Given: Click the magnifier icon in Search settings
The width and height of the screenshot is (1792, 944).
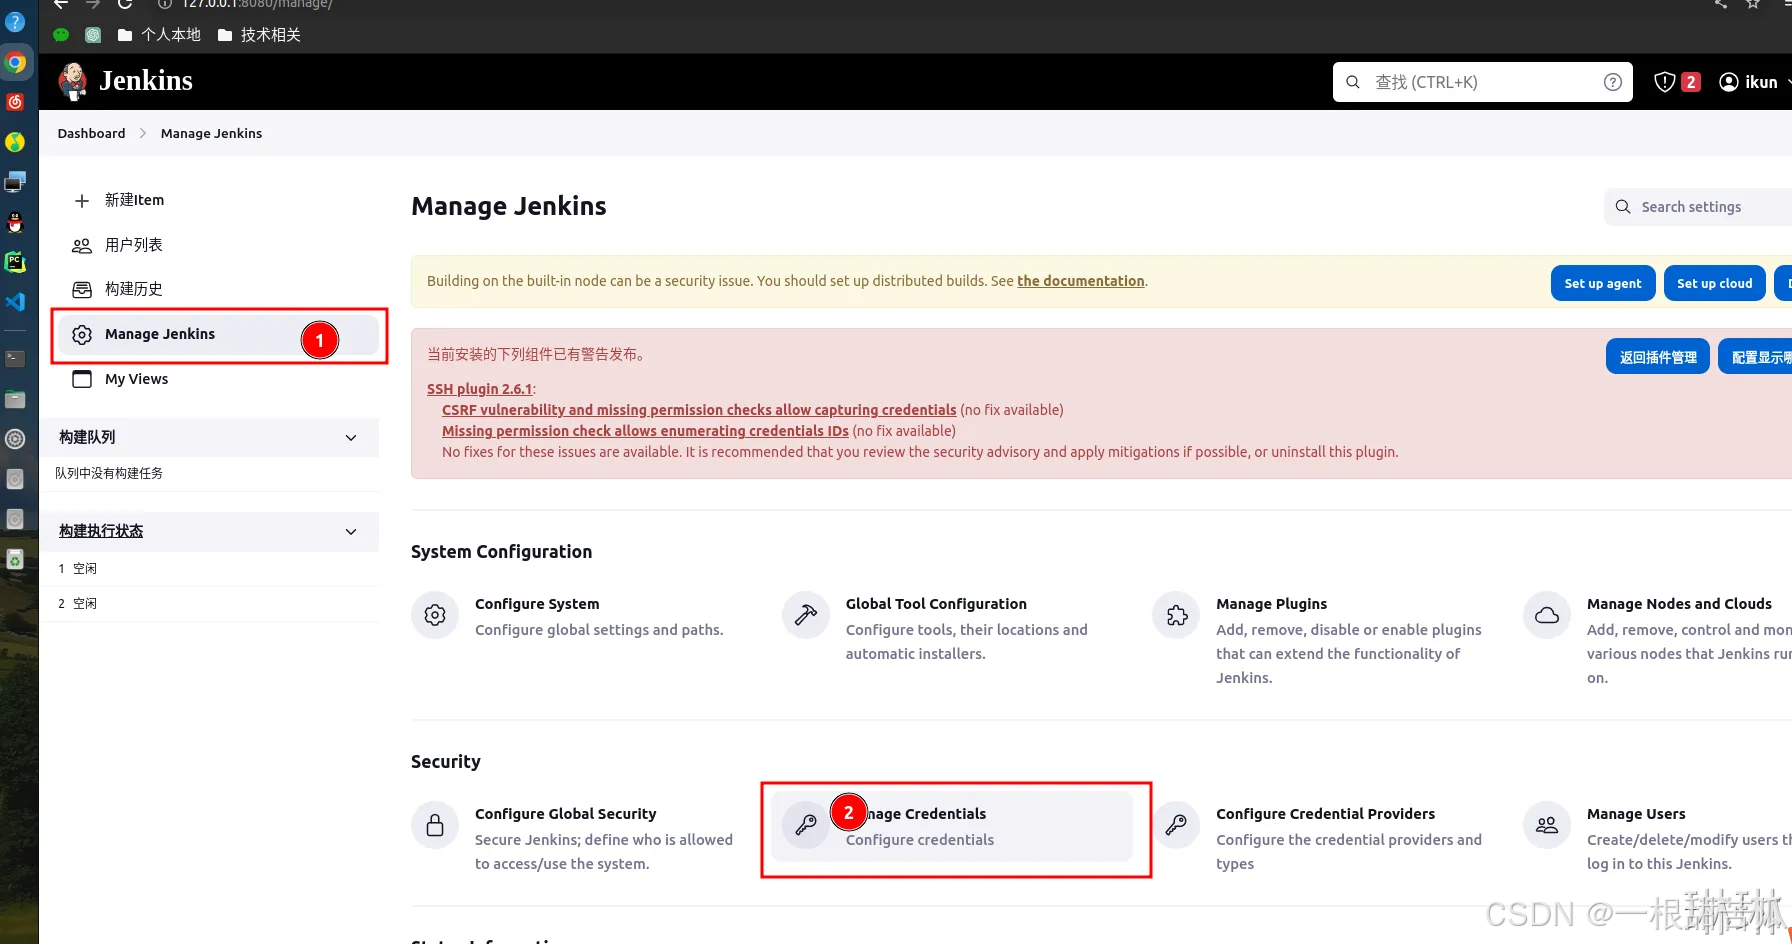Looking at the screenshot, I should click(1623, 207).
